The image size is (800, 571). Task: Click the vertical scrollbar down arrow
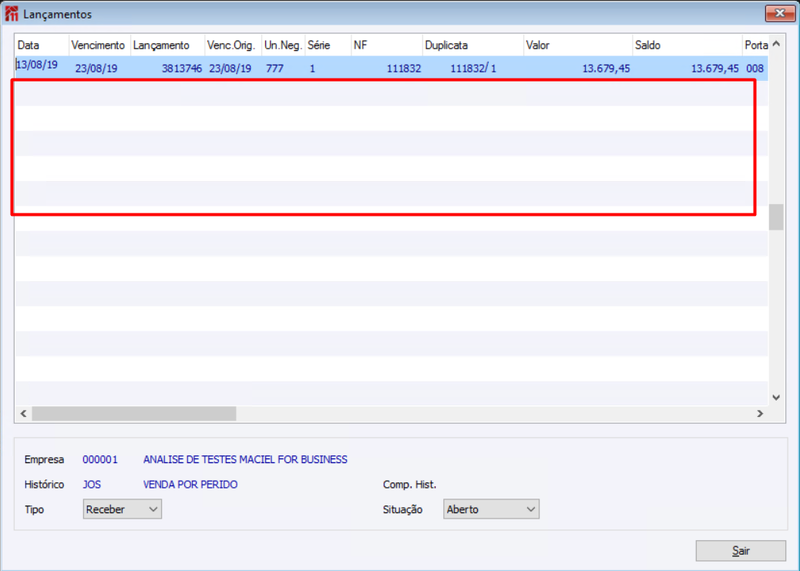[x=776, y=398]
